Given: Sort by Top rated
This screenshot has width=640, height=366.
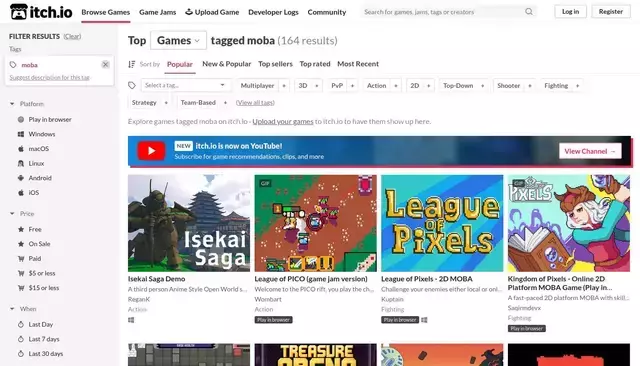Looking at the screenshot, I should 315,64.
